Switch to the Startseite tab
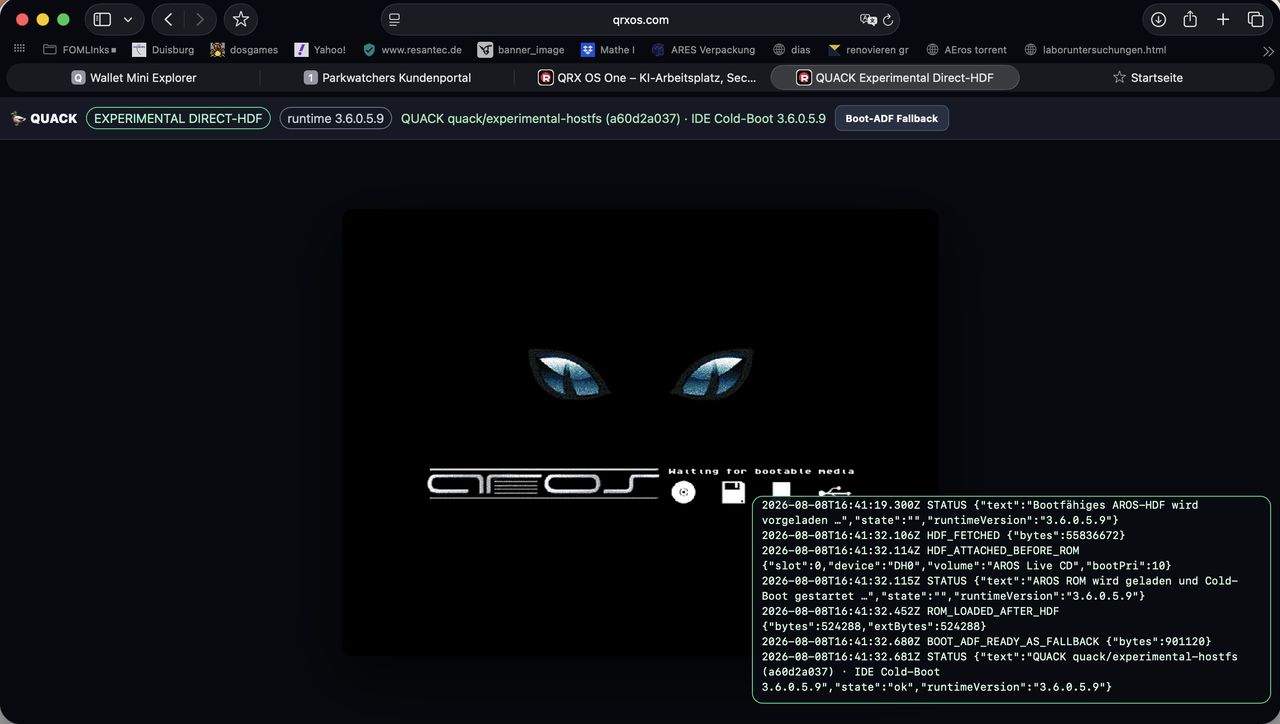This screenshot has height=724, width=1280. coord(1148,77)
